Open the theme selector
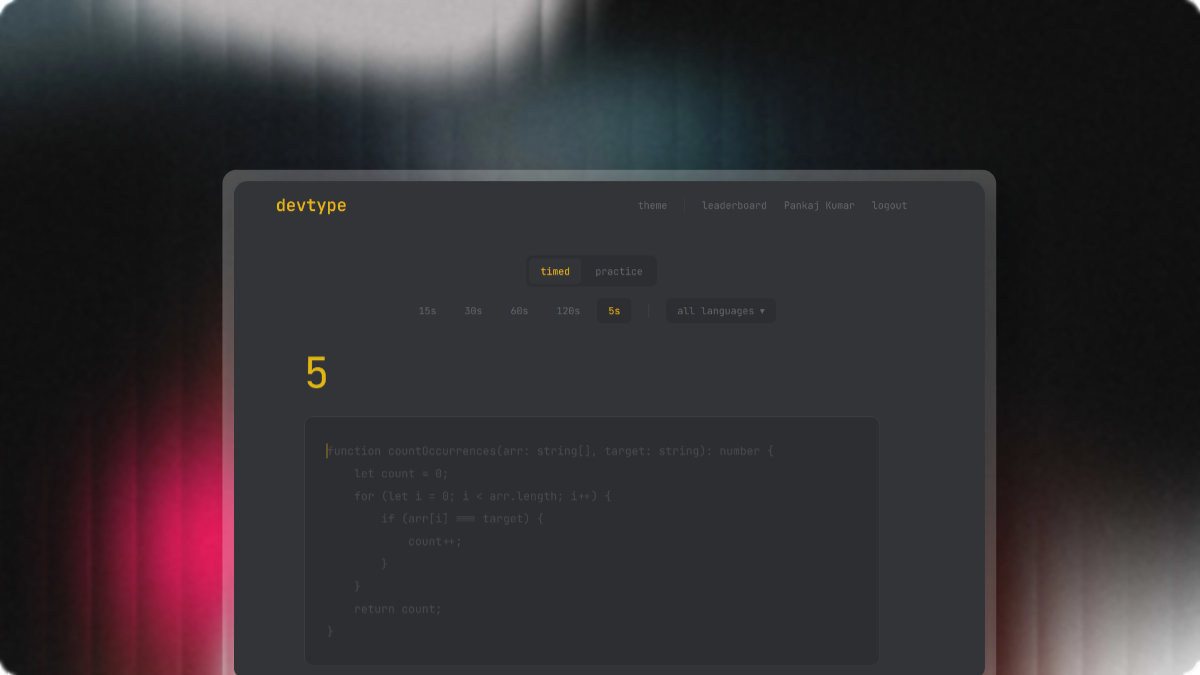1200x675 pixels. click(652, 206)
